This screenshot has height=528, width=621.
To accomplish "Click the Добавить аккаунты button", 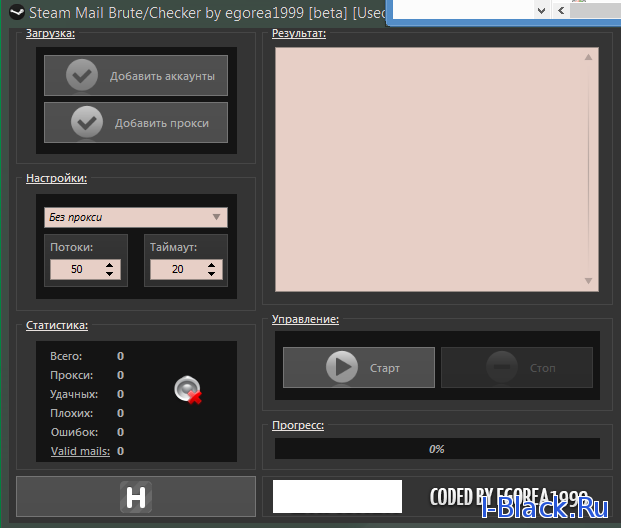I will point(136,75).
